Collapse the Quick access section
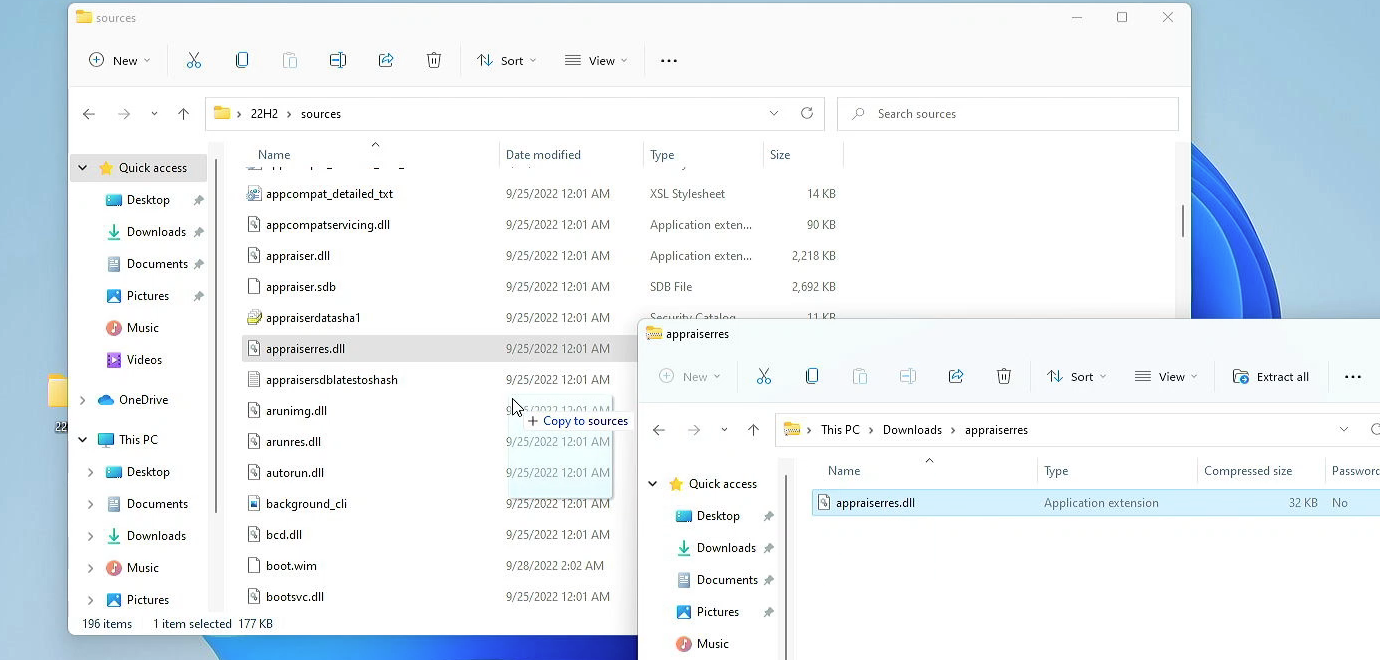 pyautogui.click(x=81, y=167)
